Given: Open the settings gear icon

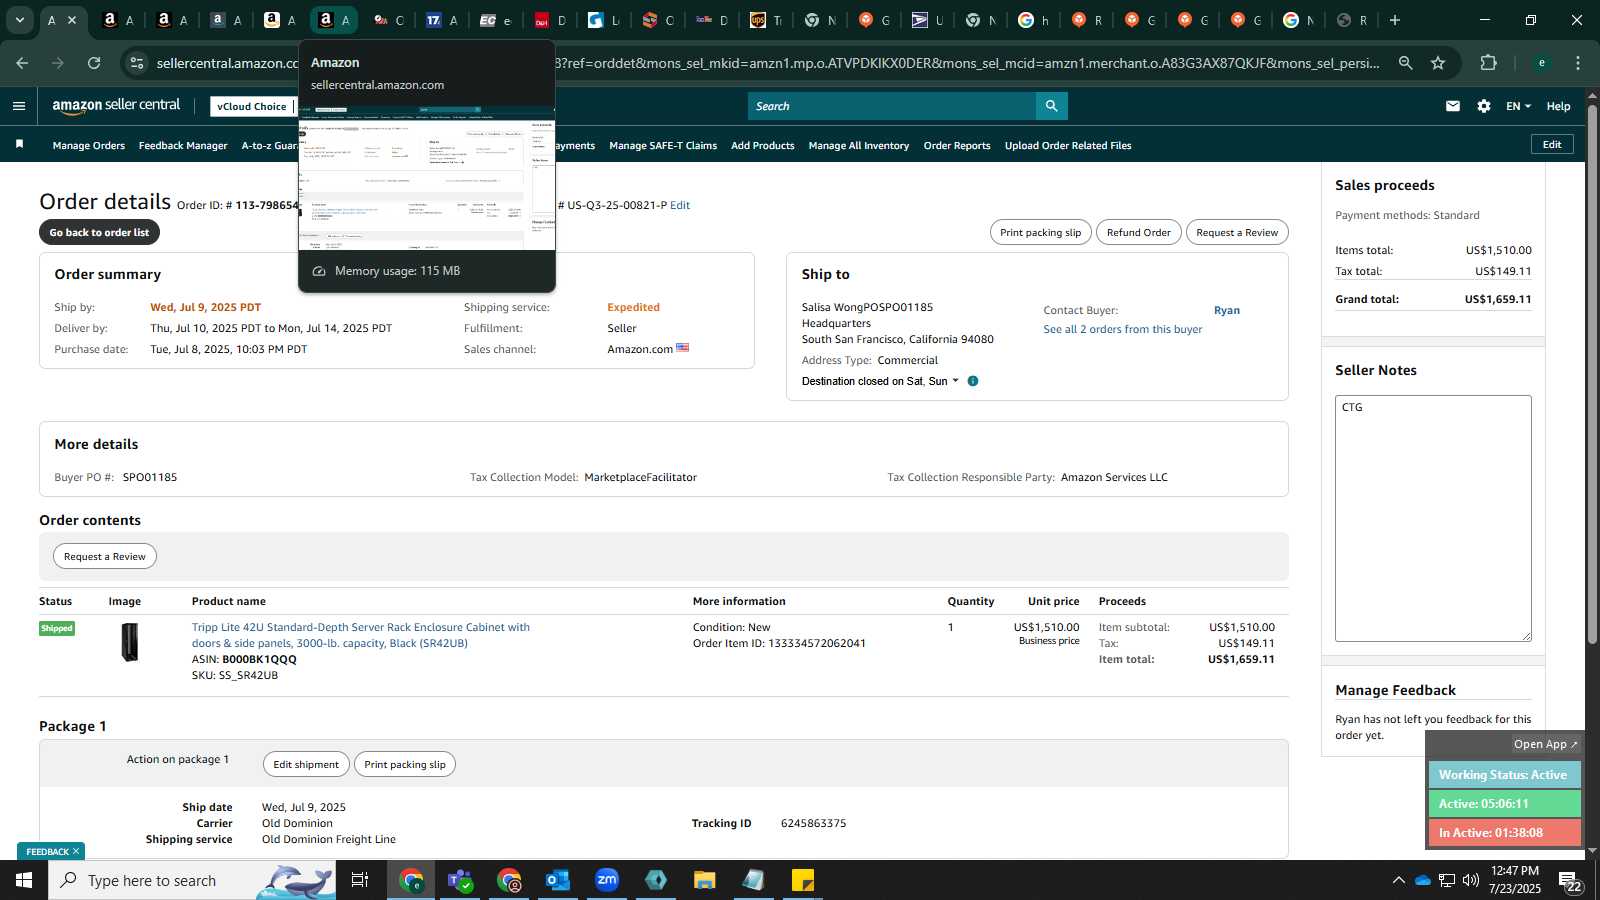Looking at the screenshot, I should click(1484, 106).
